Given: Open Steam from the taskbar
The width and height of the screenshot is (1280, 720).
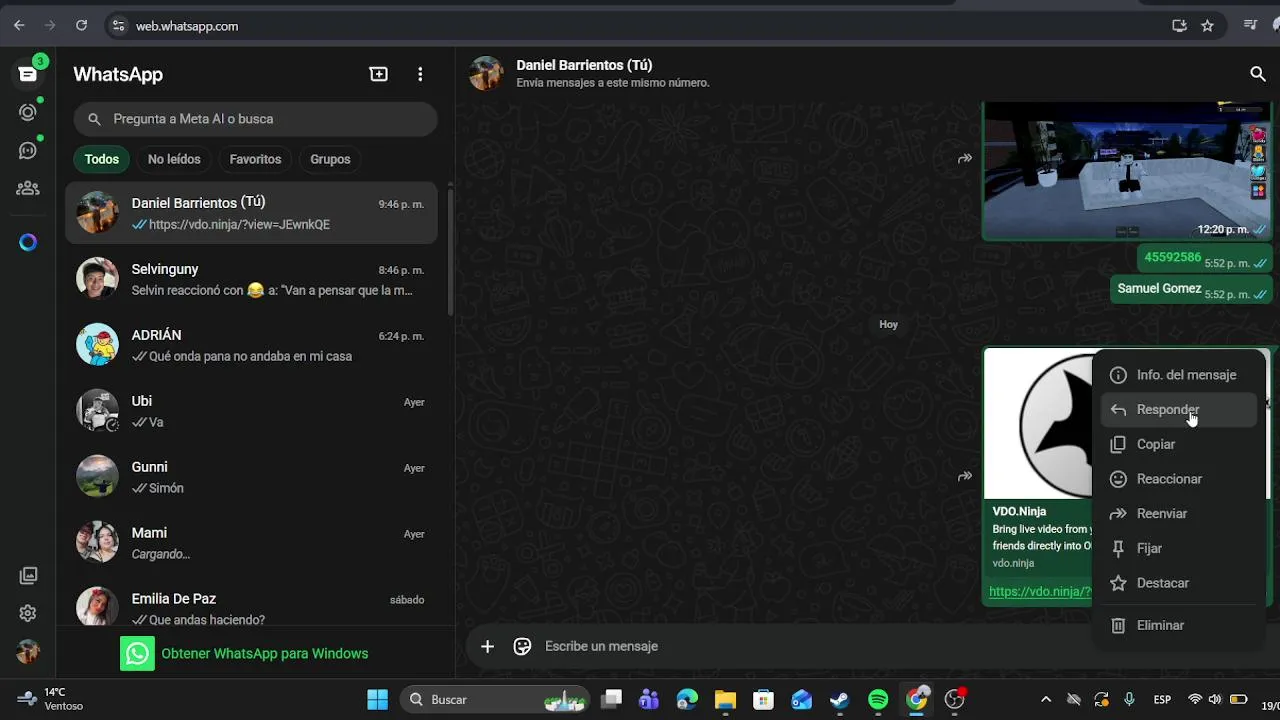Looking at the screenshot, I should point(840,700).
